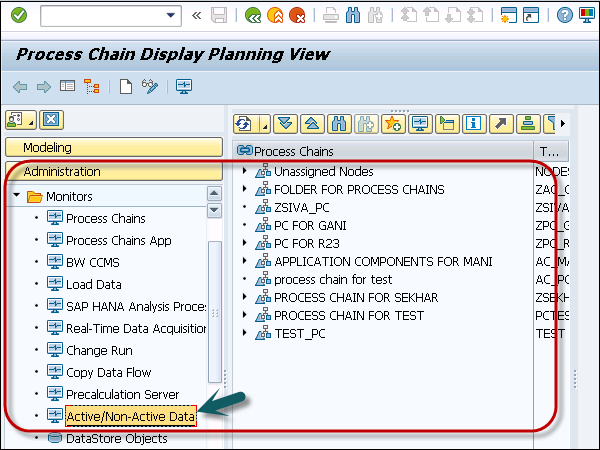Click the Save diskette icon

[x=219, y=16]
